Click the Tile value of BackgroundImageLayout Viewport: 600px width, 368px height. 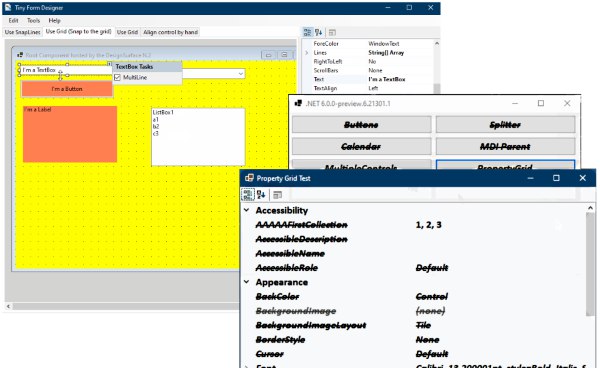click(424, 325)
